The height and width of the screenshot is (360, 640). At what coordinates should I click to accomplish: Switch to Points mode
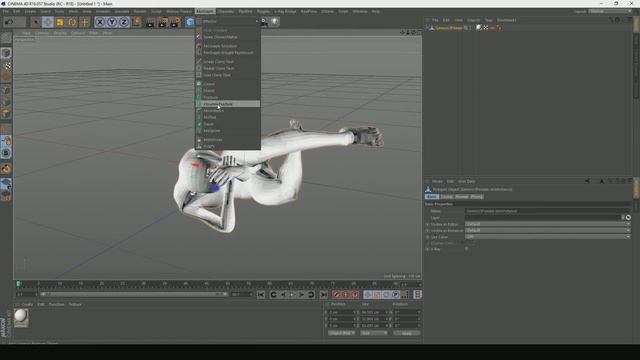point(6,90)
